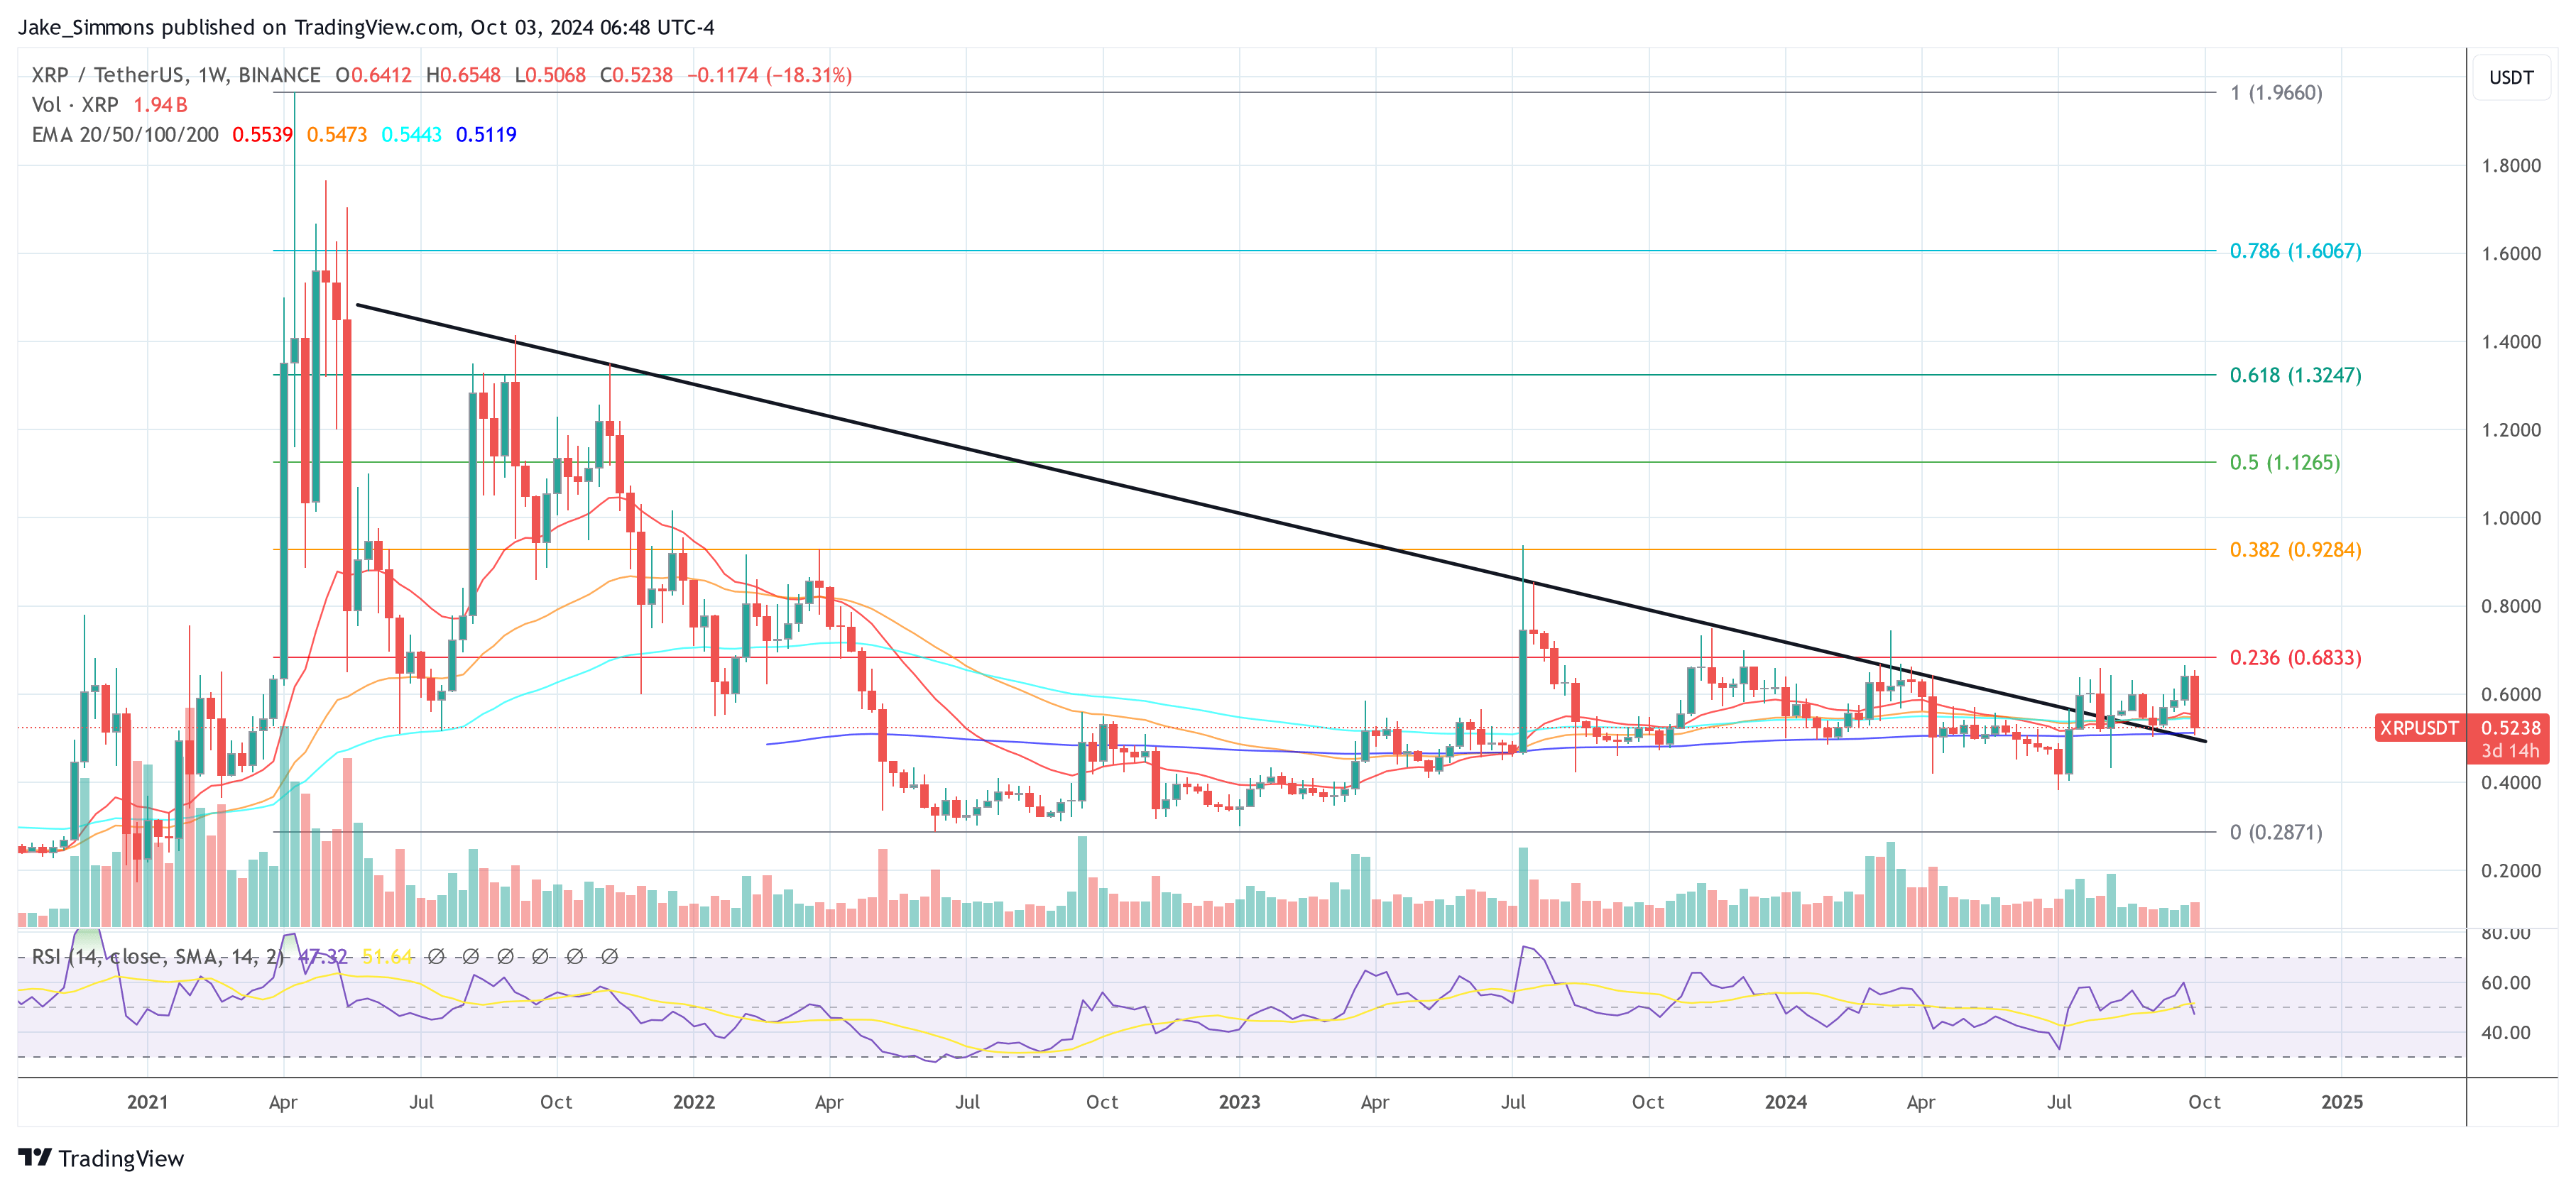The width and height of the screenshot is (2576, 1189).
Task: Click the blue EMA 200 value 0.5119
Action: click(486, 135)
